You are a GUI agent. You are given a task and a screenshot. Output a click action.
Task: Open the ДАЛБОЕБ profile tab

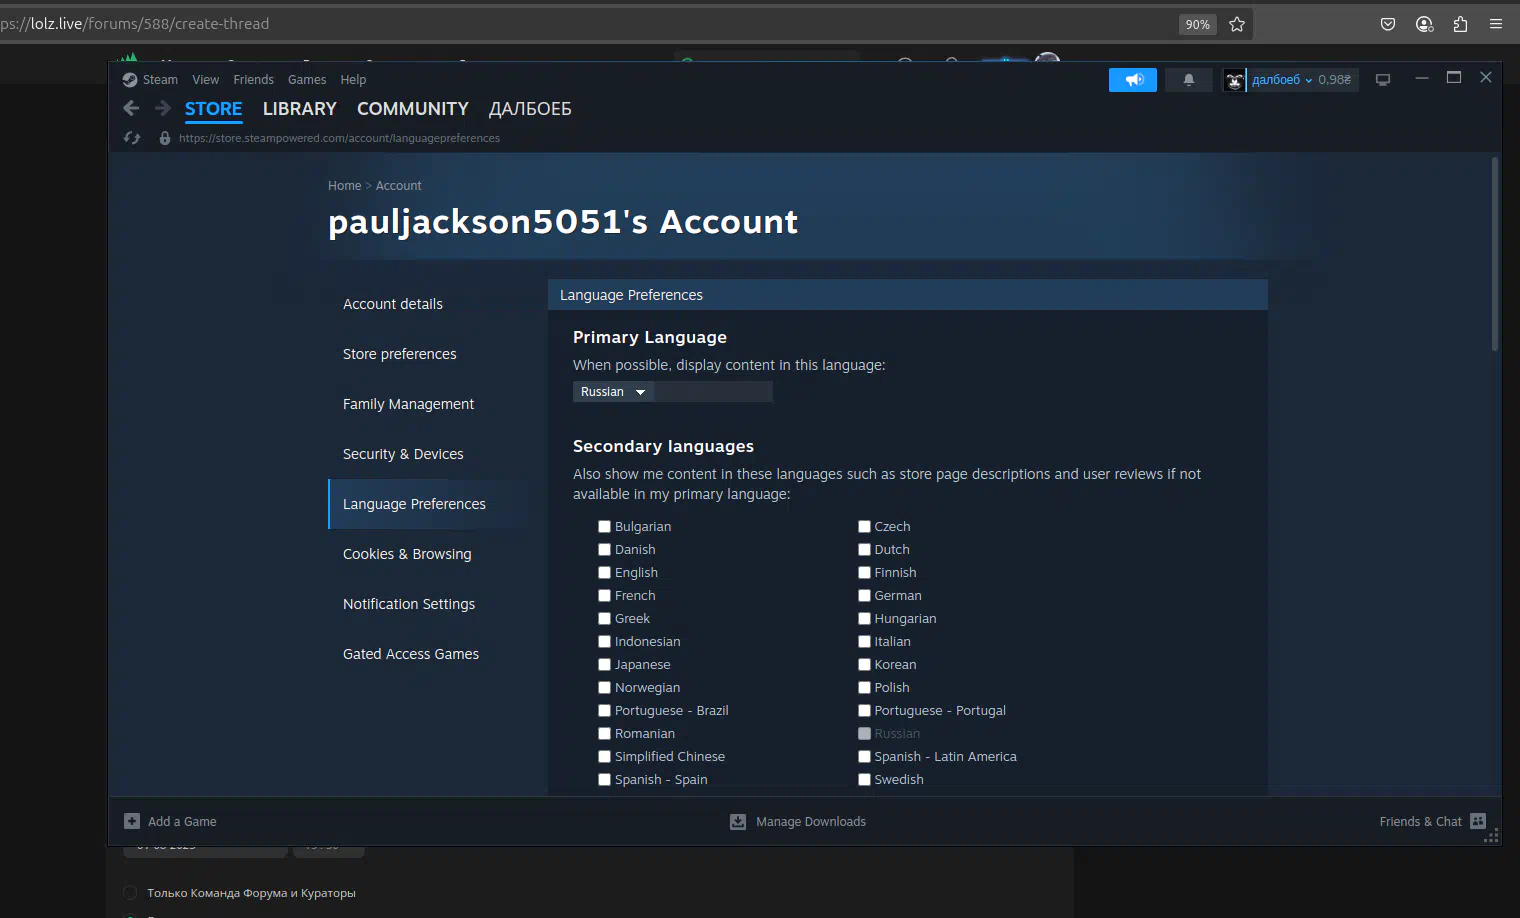point(530,109)
